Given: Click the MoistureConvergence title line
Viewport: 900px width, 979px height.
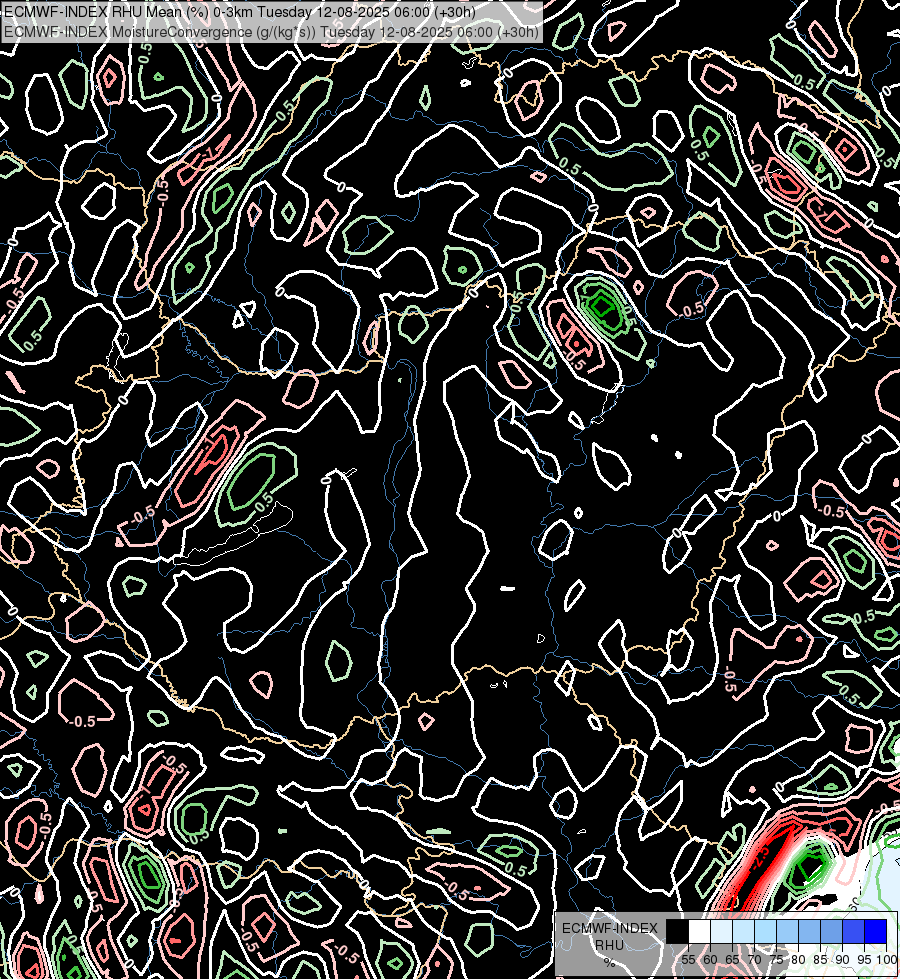Looking at the screenshot, I should tap(270, 32).
